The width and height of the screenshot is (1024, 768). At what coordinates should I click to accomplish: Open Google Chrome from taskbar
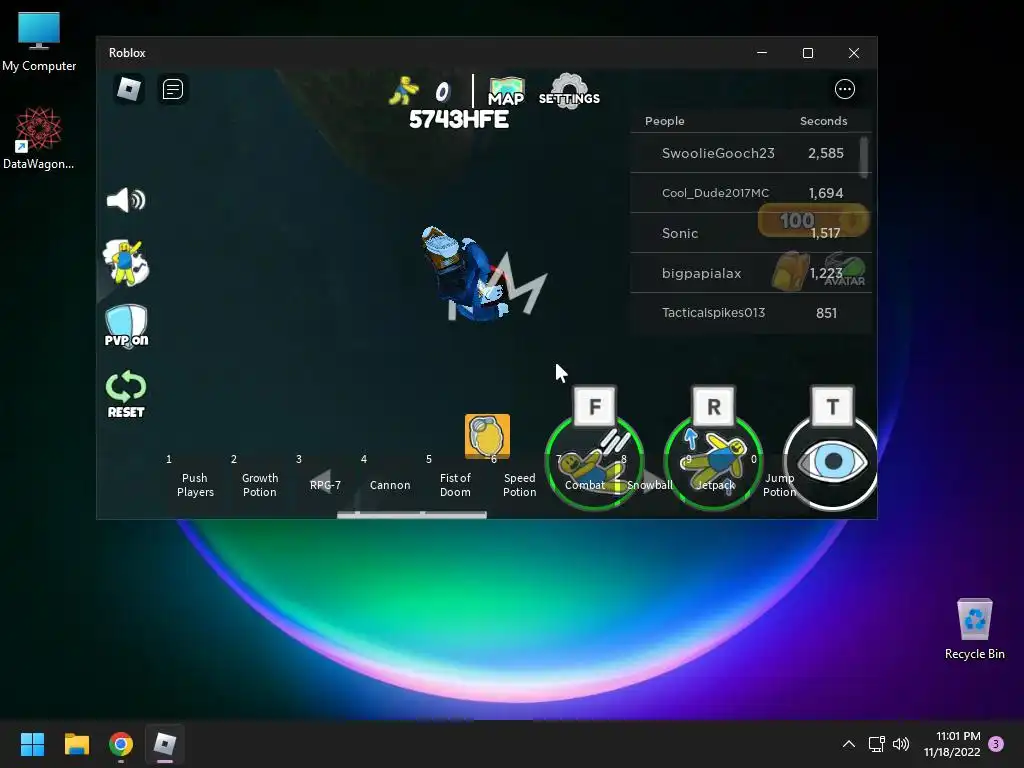(121, 744)
